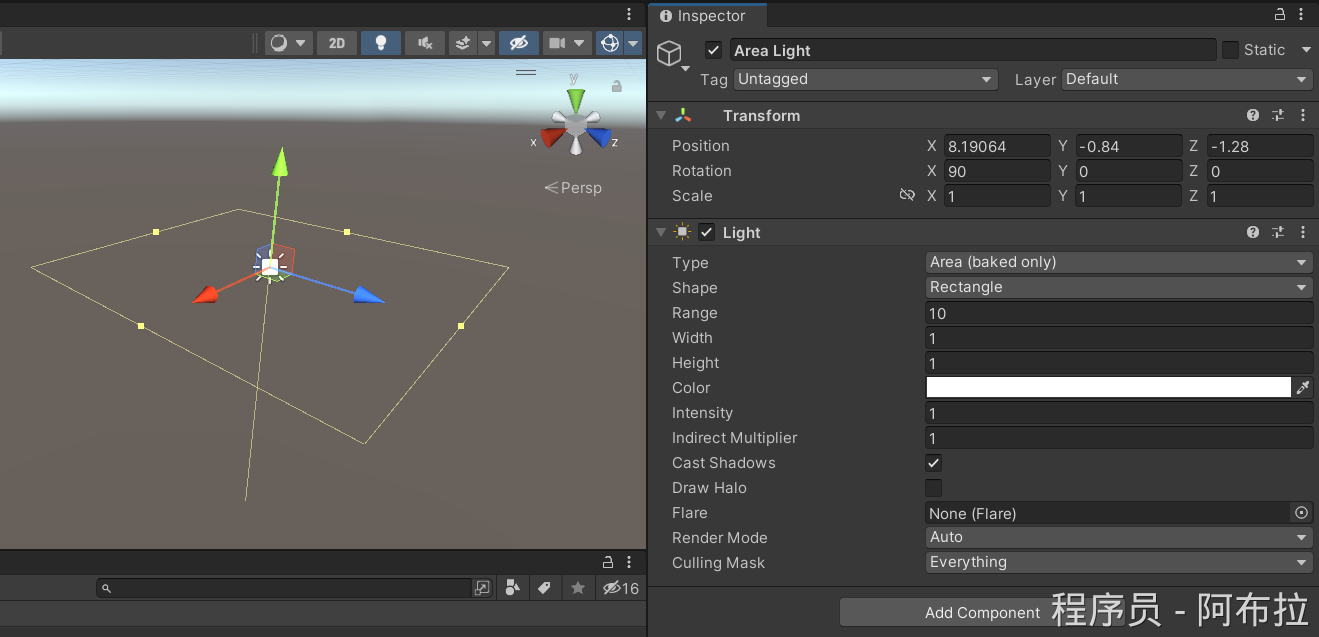The width and height of the screenshot is (1319, 637).
Task: Open the Culling Mask dropdown
Action: (1118, 562)
